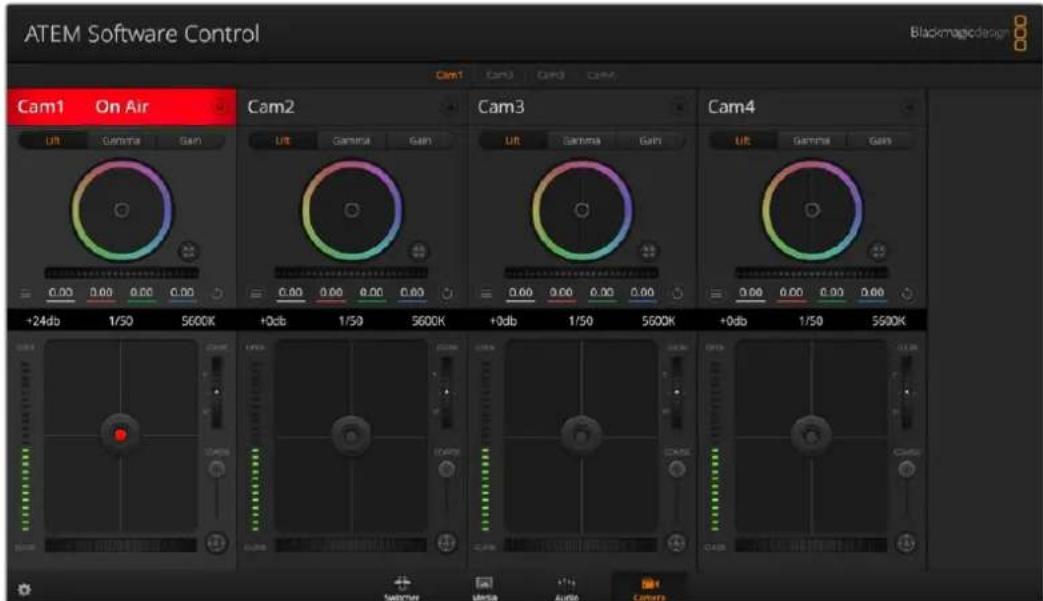This screenshot has width=1043, height=601.
Task: Click the Cam4 header corner icon
Action: pyautogui.click(x=909, y=107)
